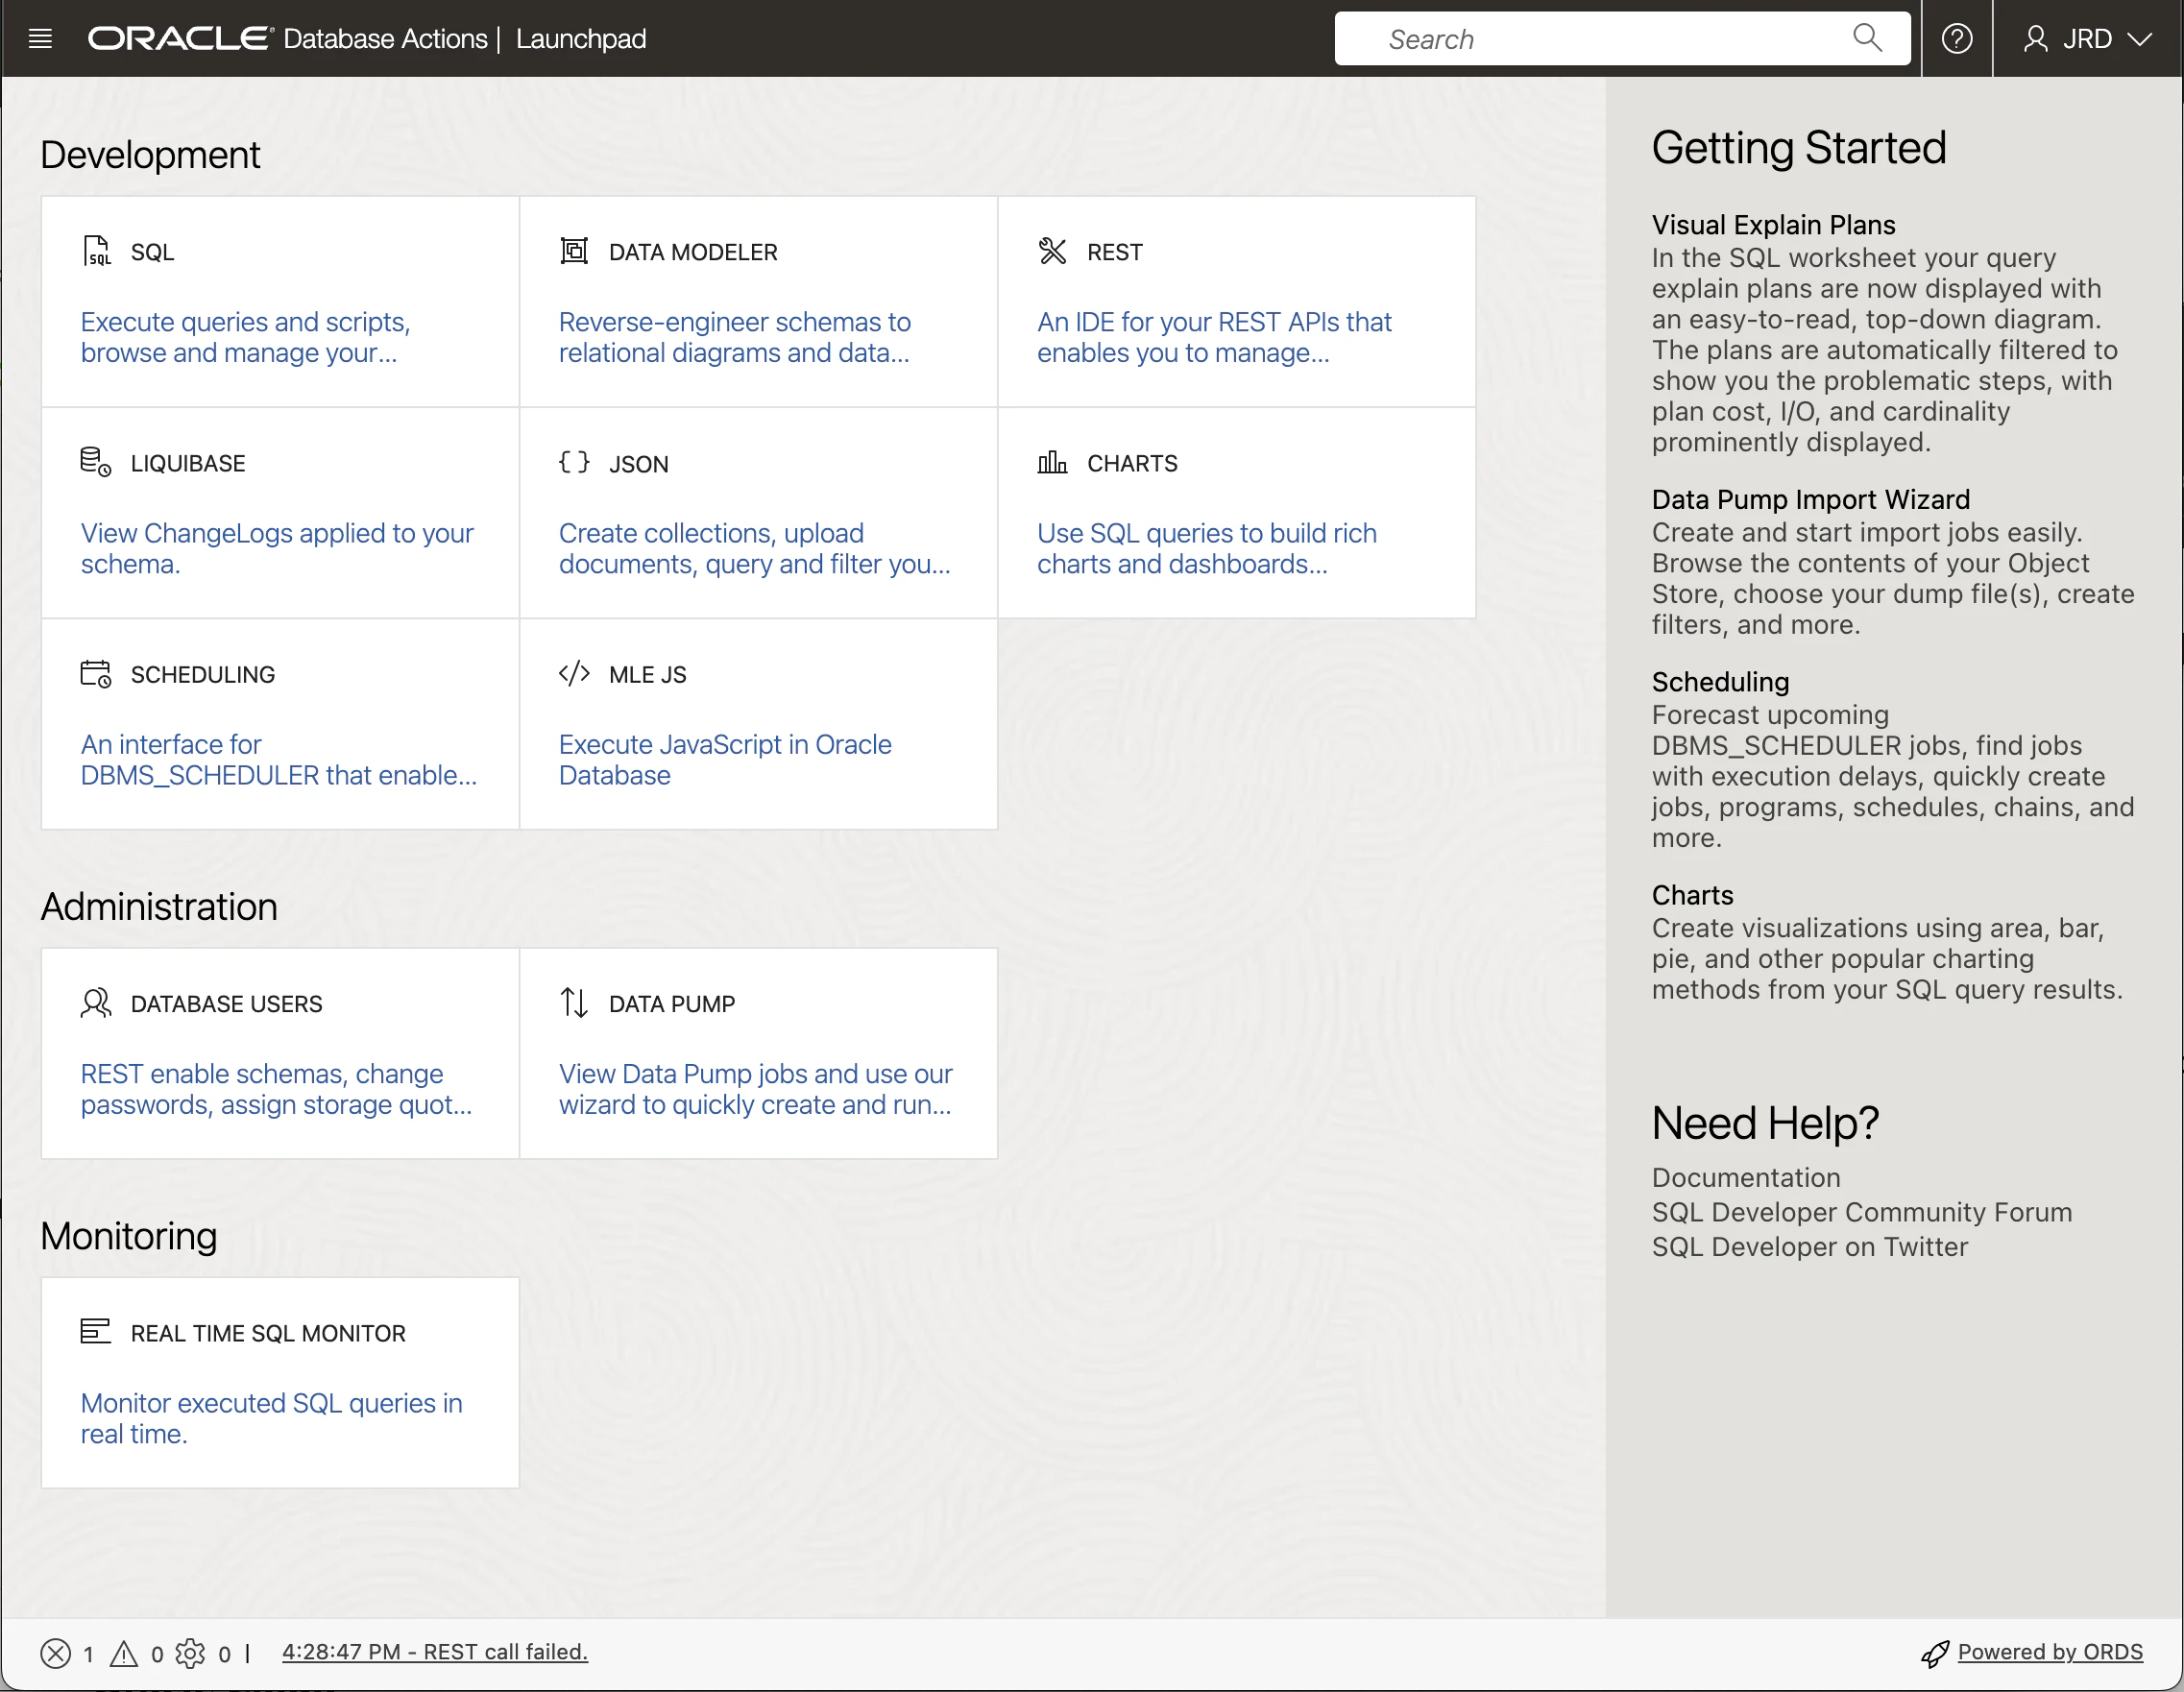Click the Charts heading in Getting Started
The image size is (2184, 1692).
coord(1692,894)
